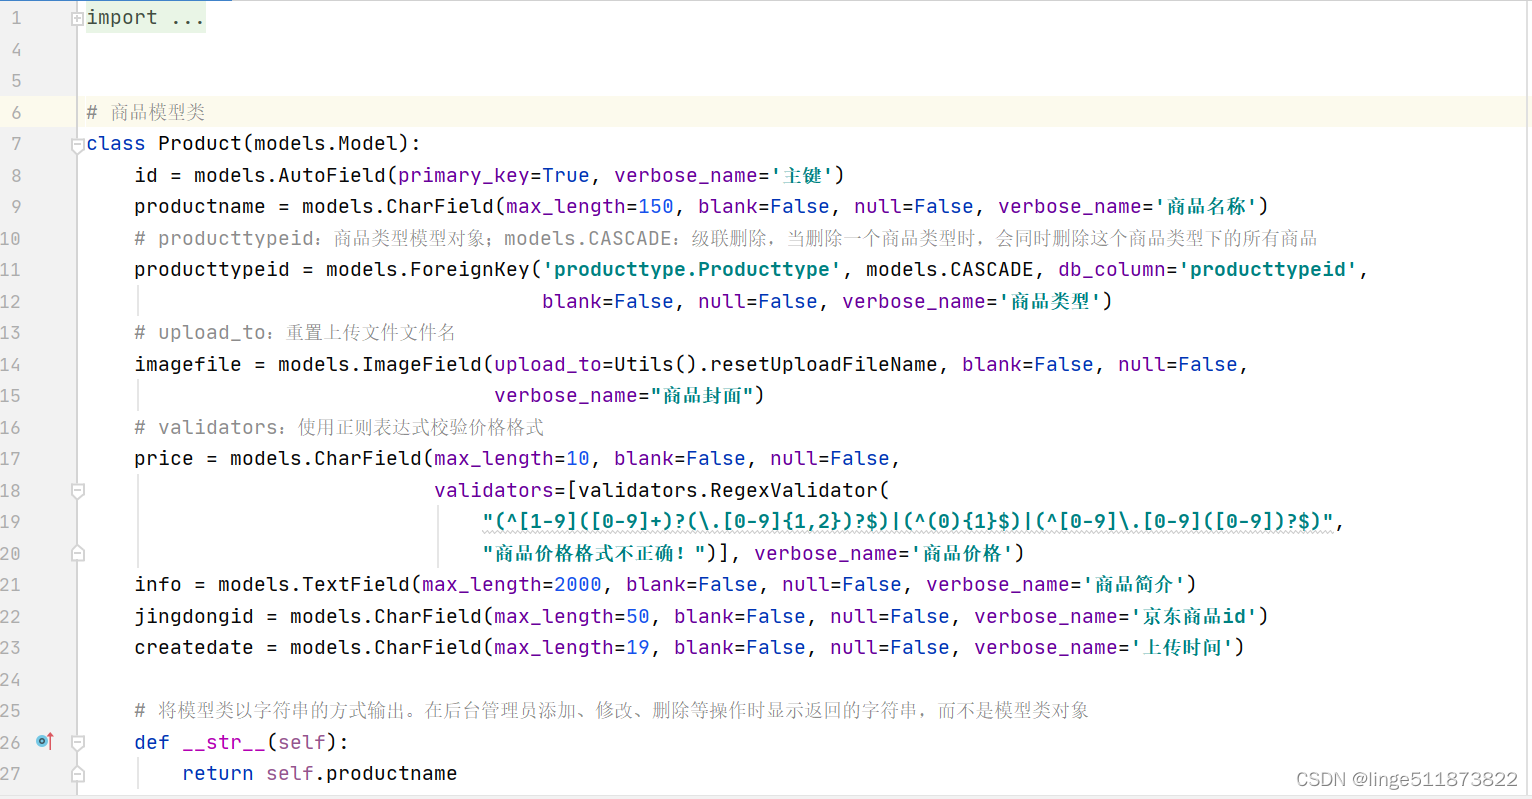Click the string '上传时间'
This screenshot has width=1532, height=799.
[x=1183, y=647]
